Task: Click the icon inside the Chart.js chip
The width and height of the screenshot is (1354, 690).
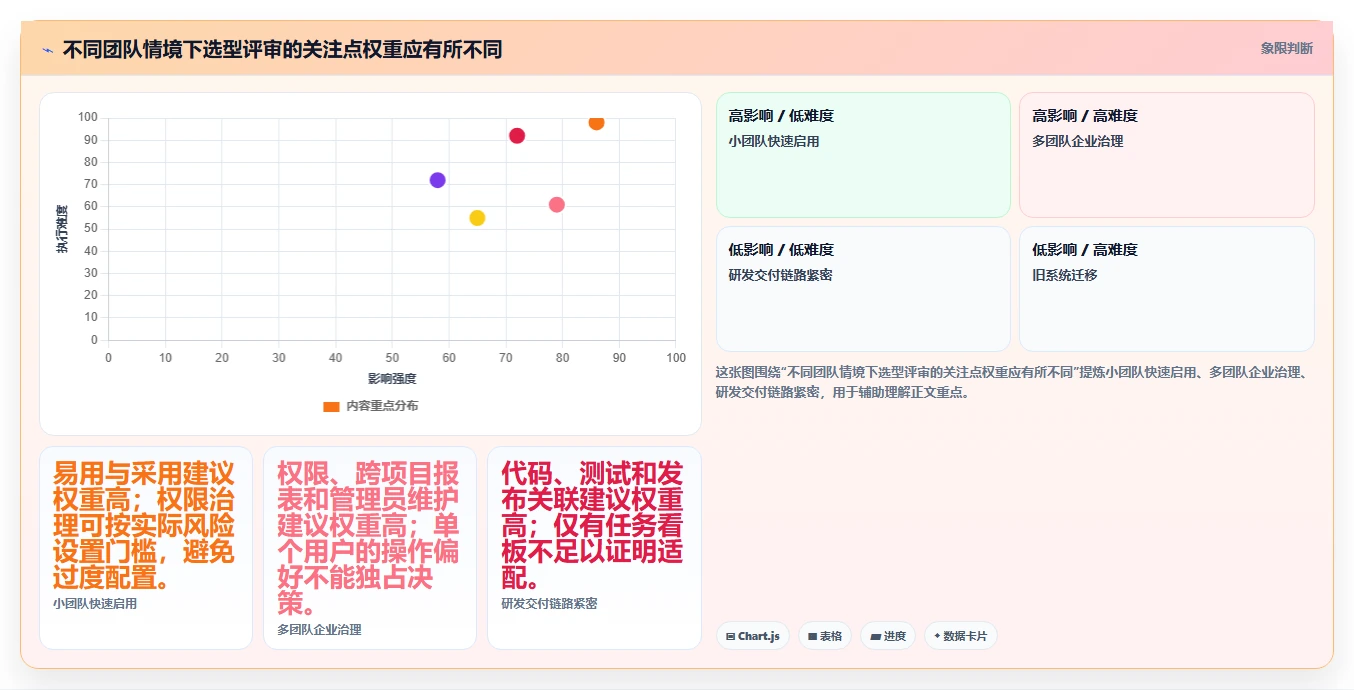Action: coord(731,636)
